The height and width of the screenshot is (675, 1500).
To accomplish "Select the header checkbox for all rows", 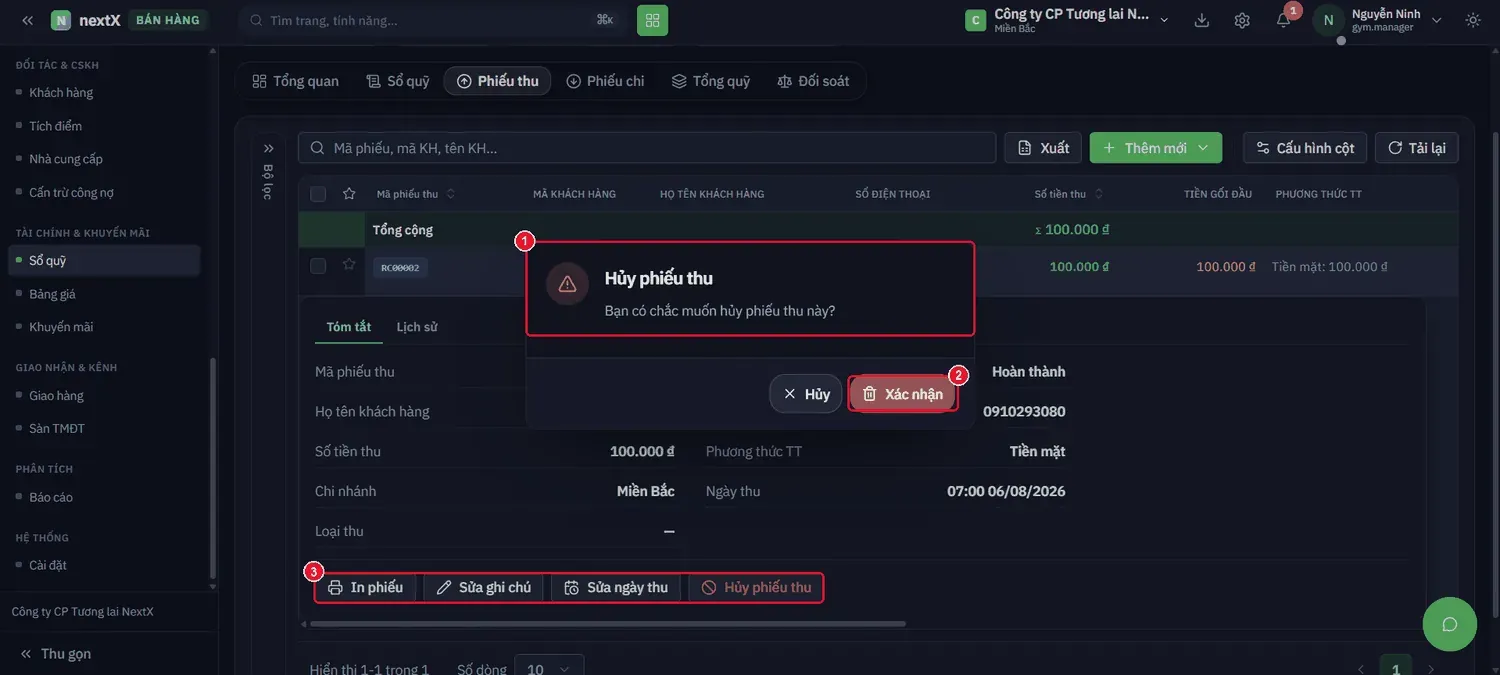I will [x=318, y=194].
